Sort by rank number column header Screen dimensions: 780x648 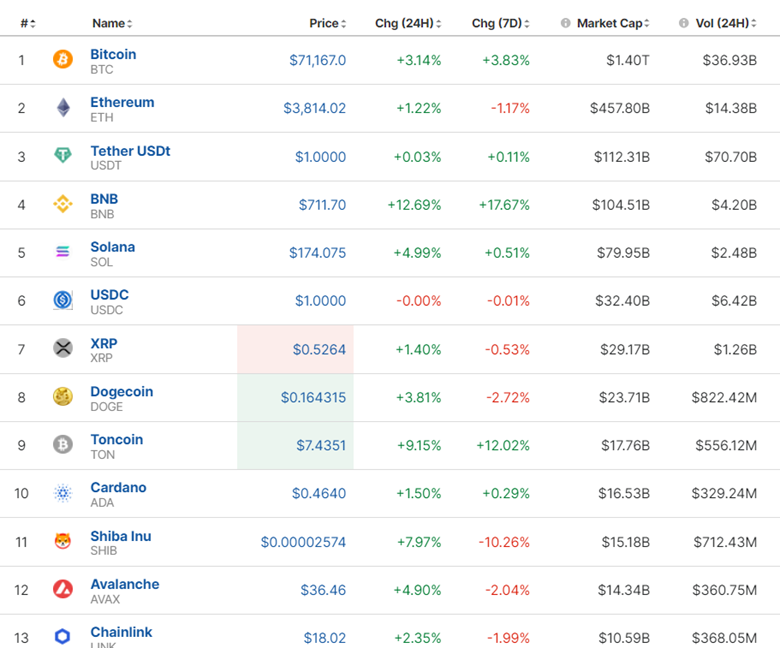[27, 23]
